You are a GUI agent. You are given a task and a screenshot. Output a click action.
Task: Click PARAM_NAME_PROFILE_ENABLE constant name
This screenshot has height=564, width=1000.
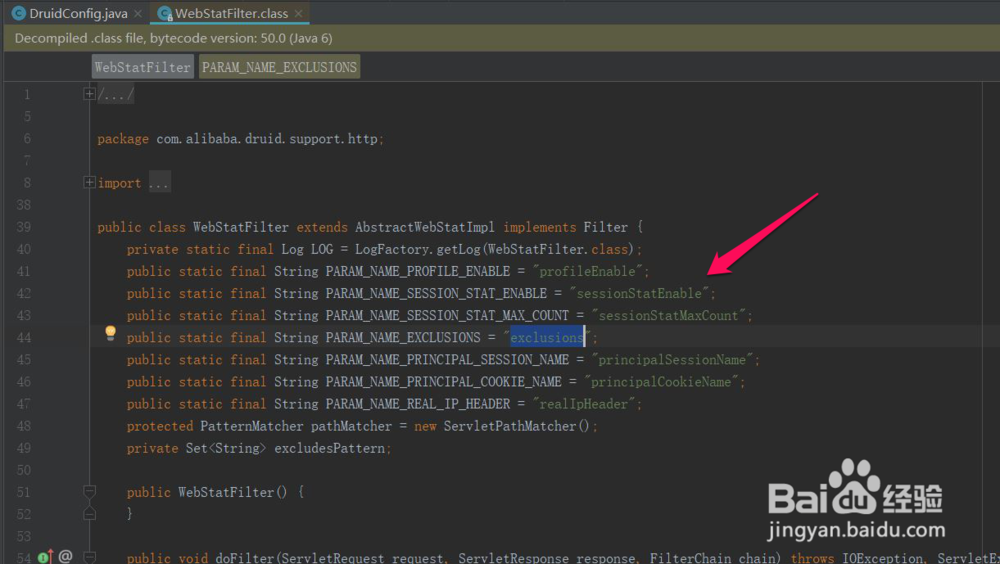tap(418, 272)
